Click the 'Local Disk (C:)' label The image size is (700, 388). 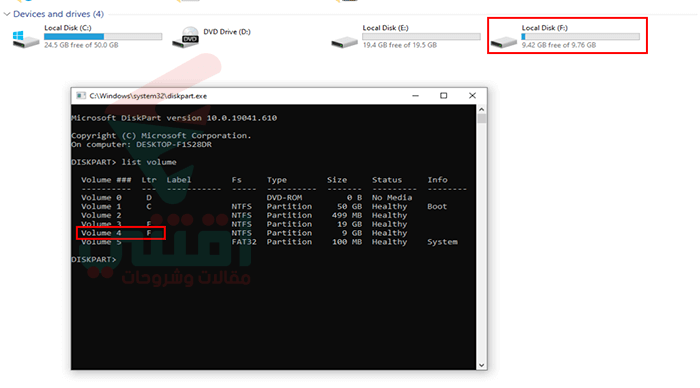[68, 28]
